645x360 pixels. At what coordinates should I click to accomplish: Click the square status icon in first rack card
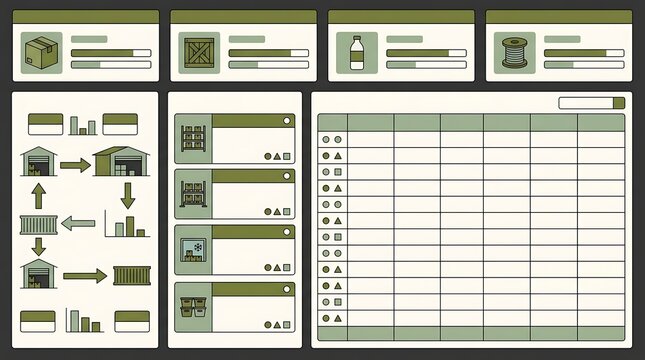tap(287, 156)
